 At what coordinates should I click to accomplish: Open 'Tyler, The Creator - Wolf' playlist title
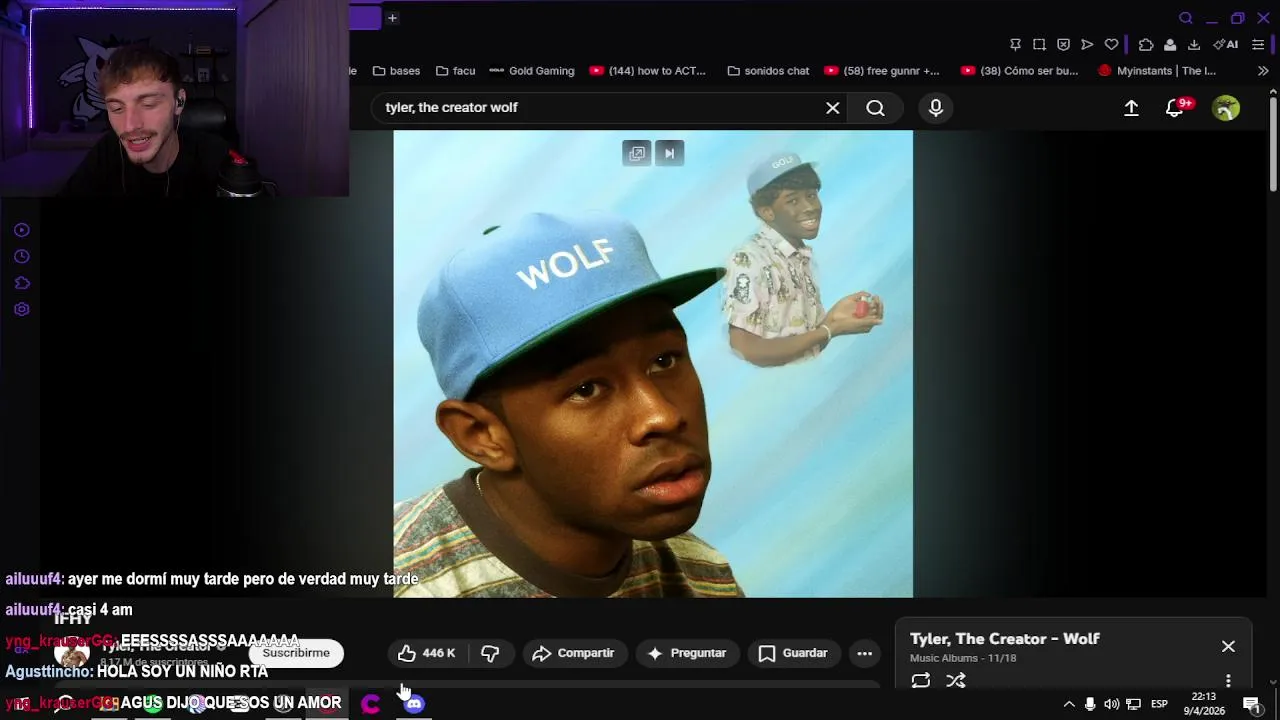[x=1005, y=639]
